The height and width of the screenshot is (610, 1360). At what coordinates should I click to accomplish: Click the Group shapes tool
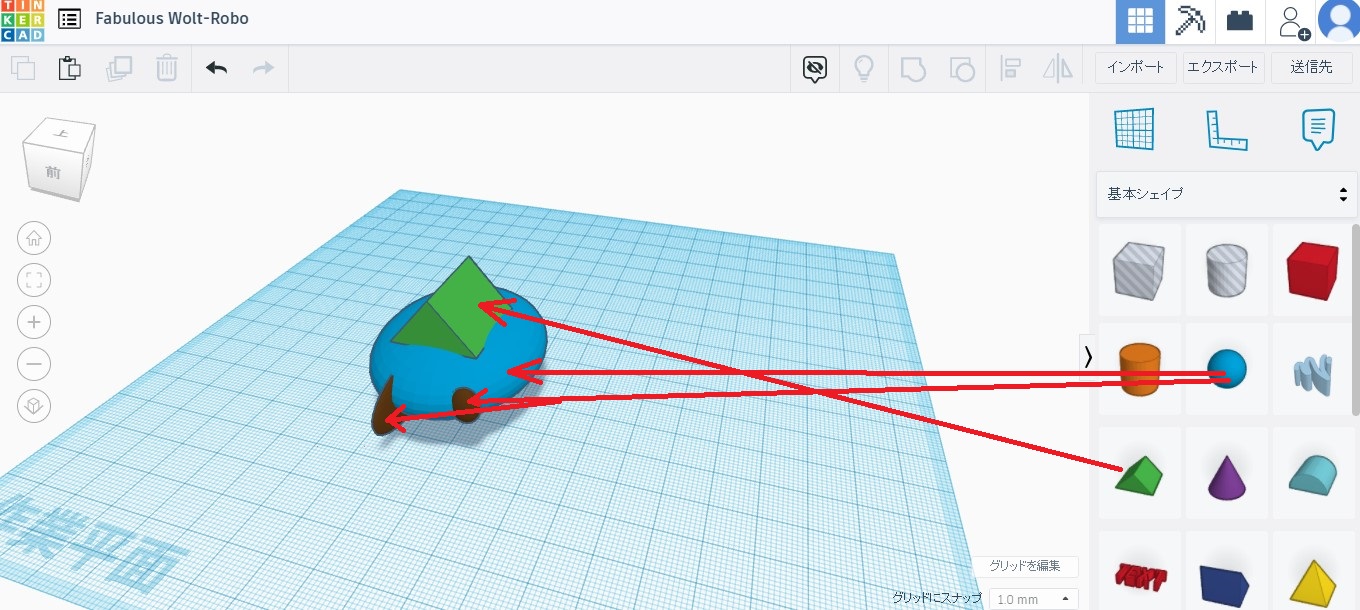912,68
